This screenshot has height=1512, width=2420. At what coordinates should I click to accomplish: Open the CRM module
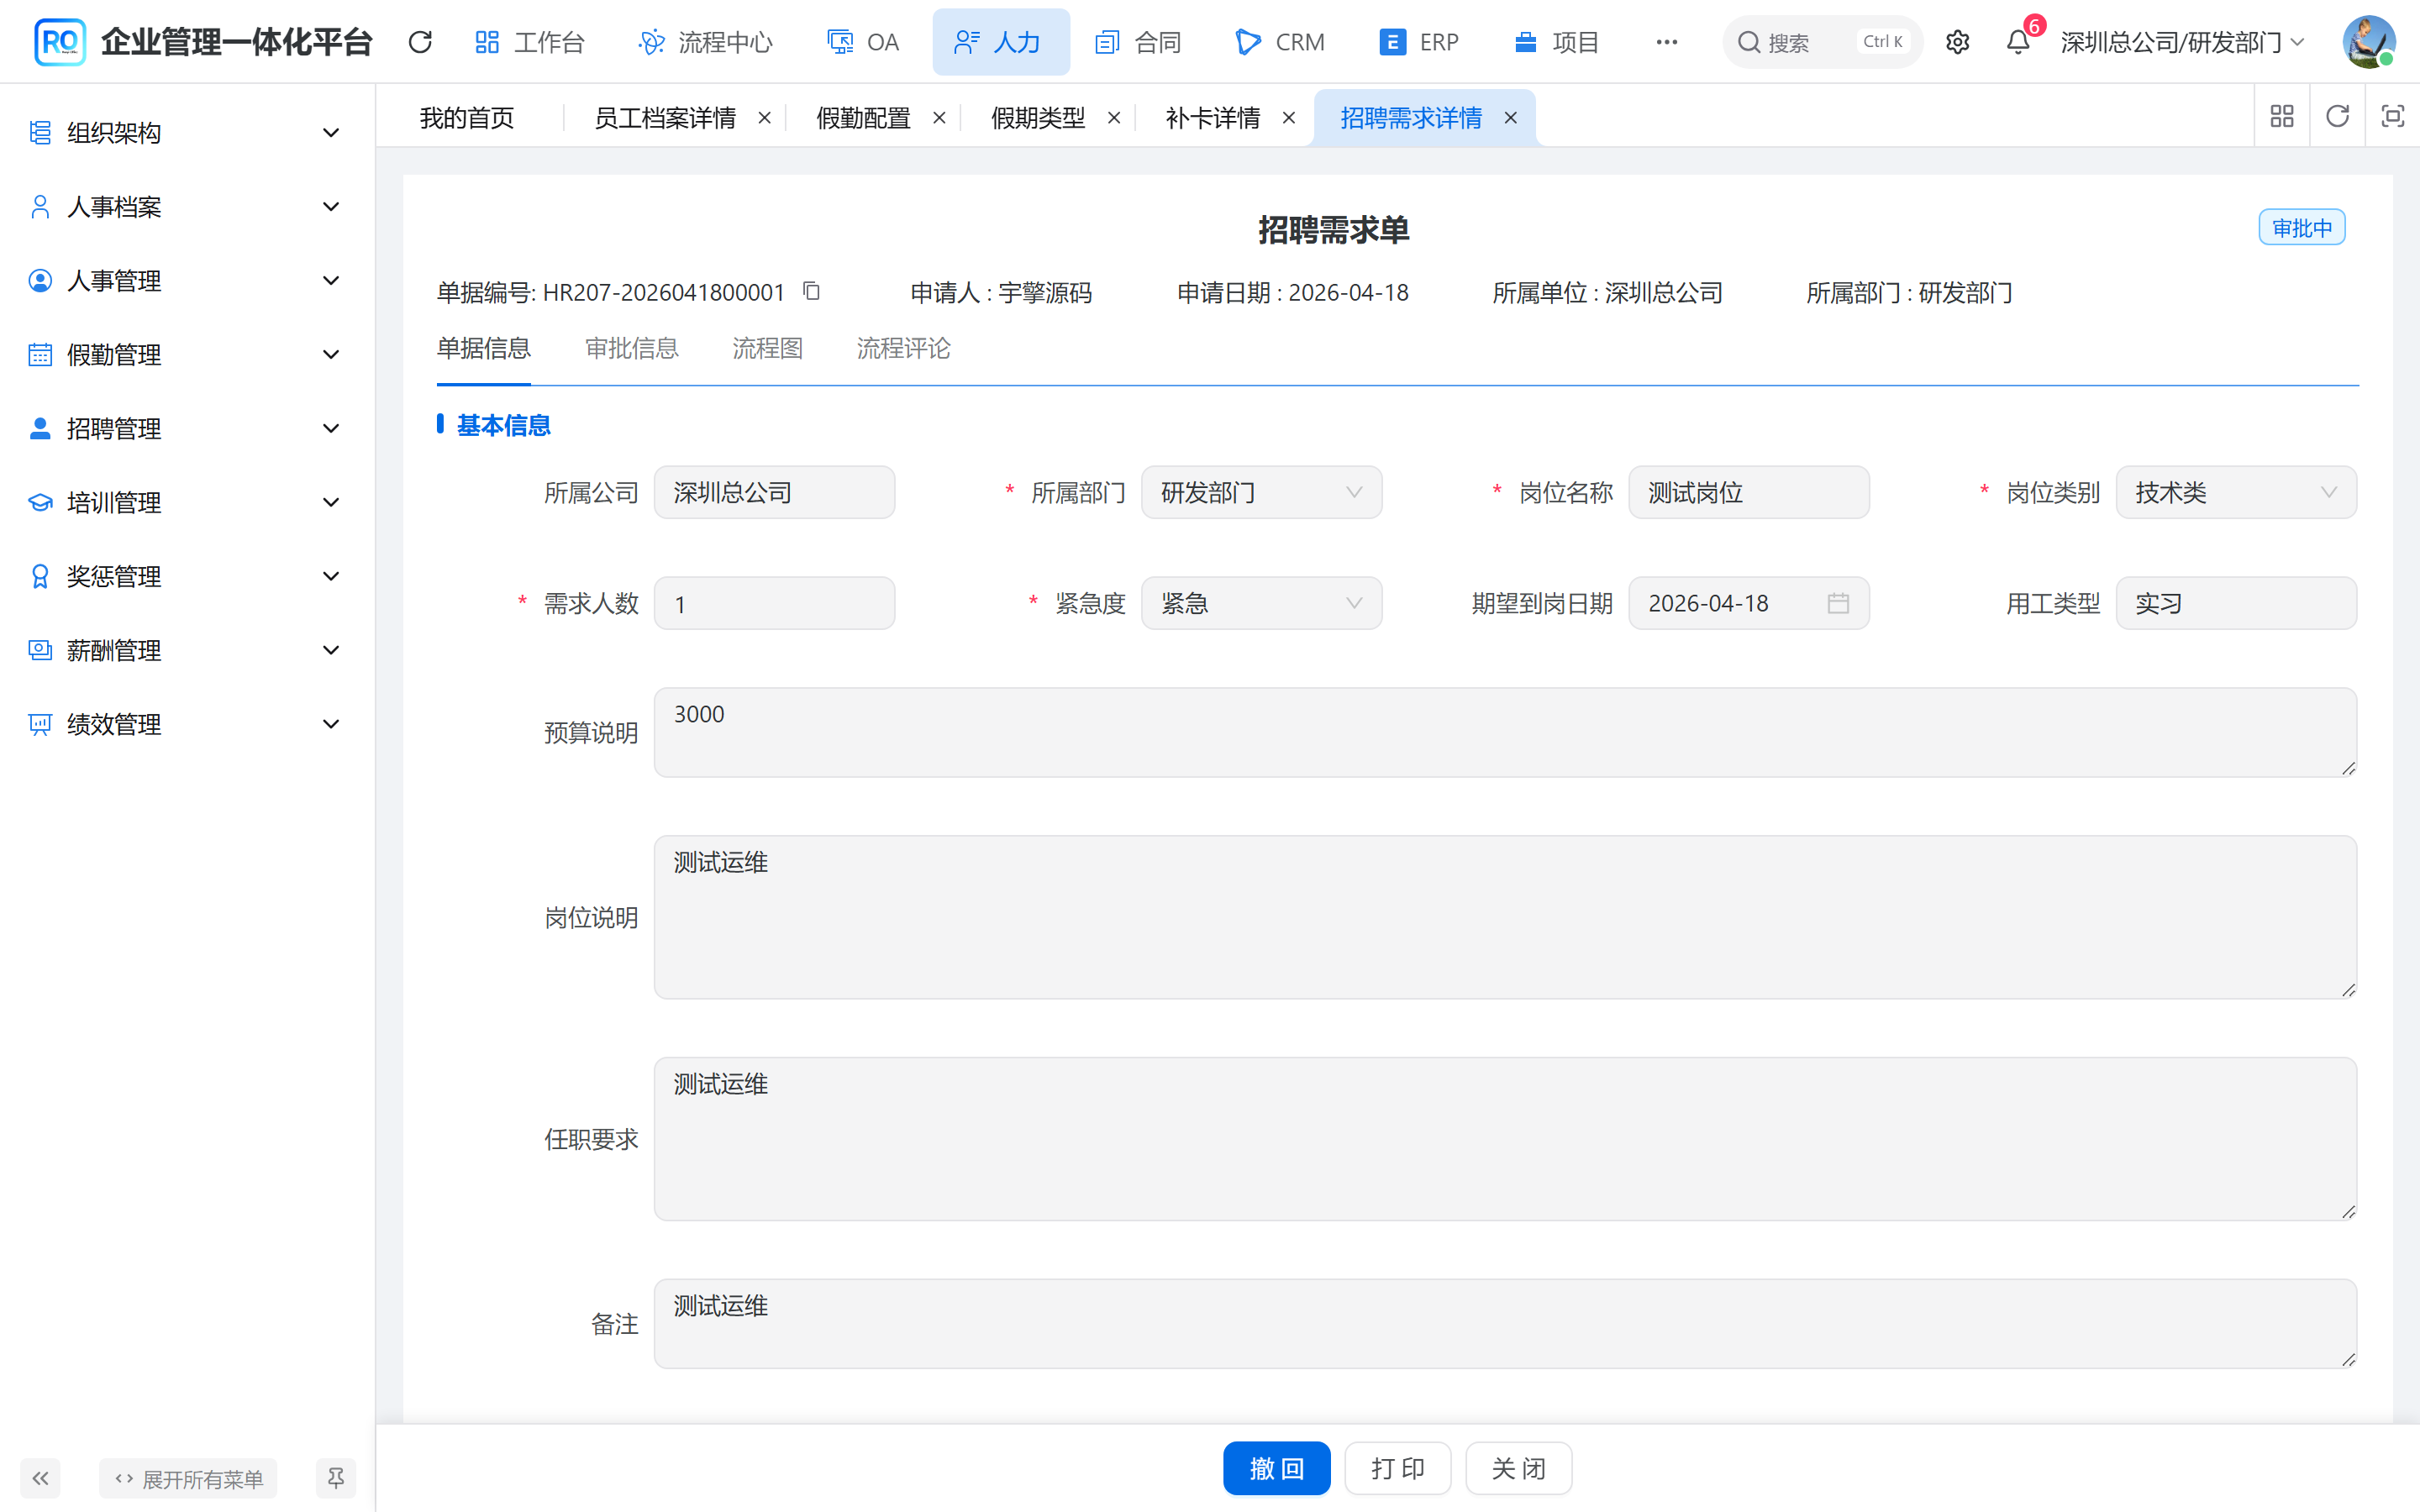(x=1280, y=42)
